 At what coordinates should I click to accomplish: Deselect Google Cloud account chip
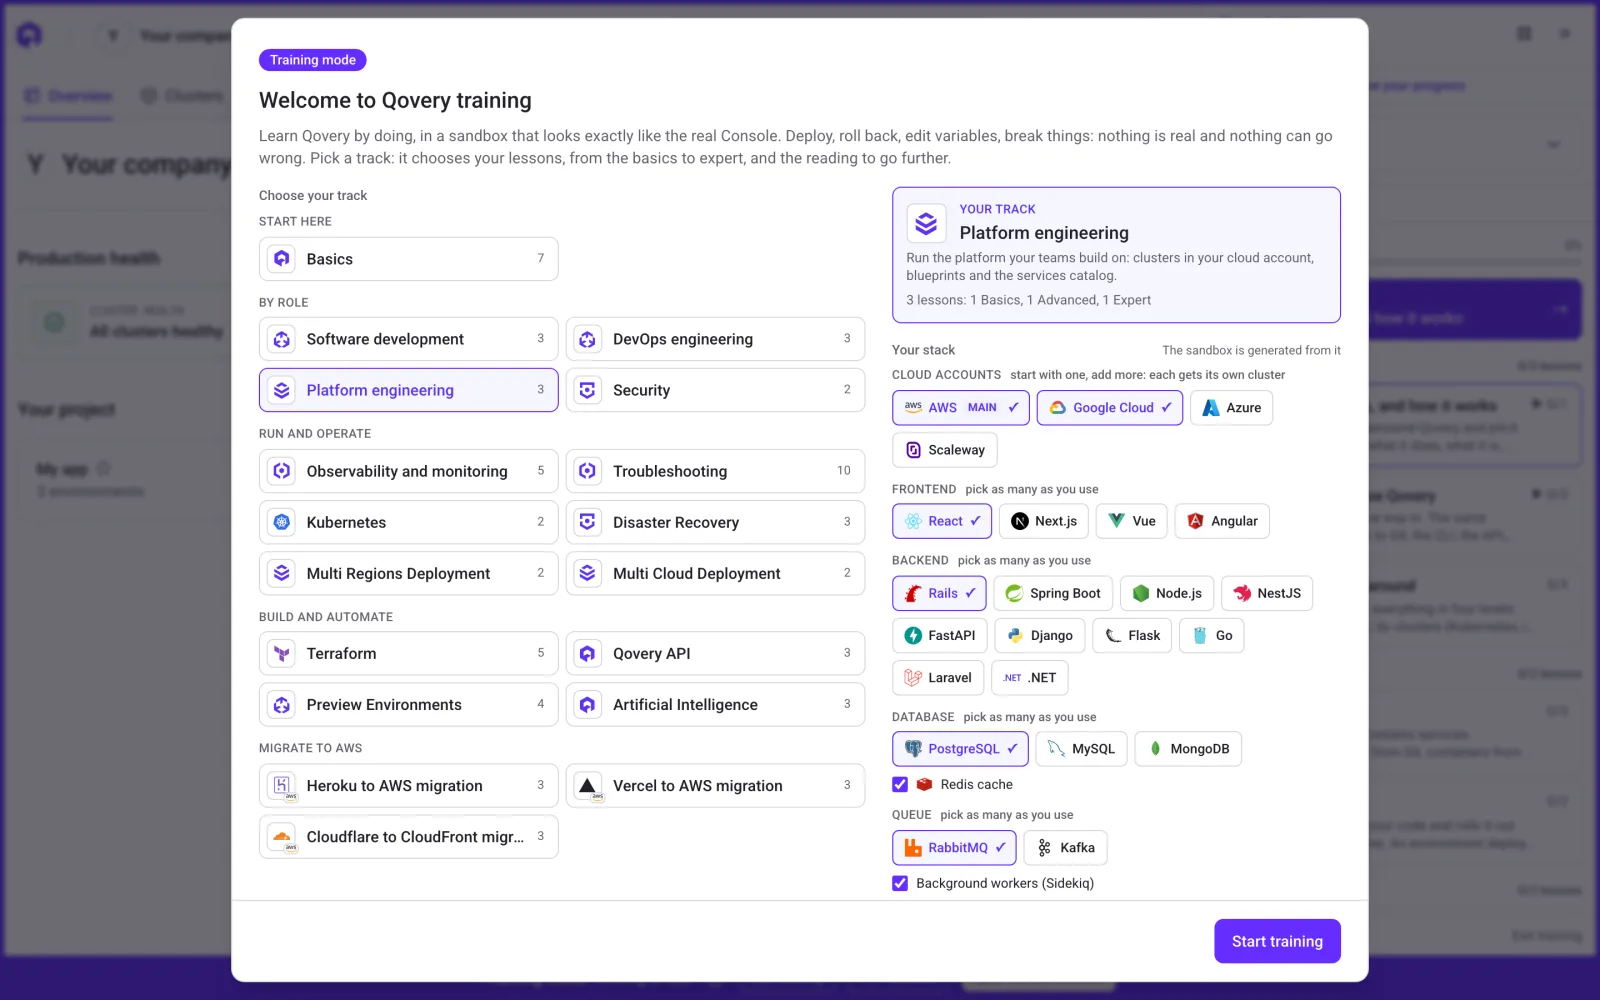[x=1110, y=408]
